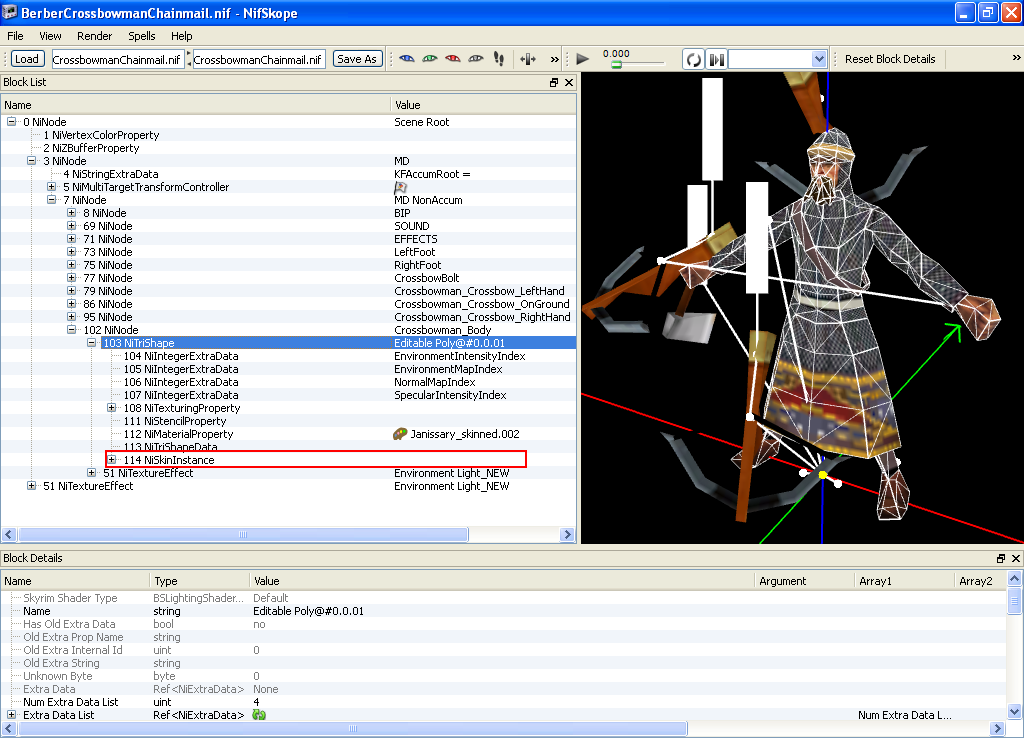This screenshot has width=1024, height=738.
Task: Click the Flip view icon in toolbar
Action: 528,59
